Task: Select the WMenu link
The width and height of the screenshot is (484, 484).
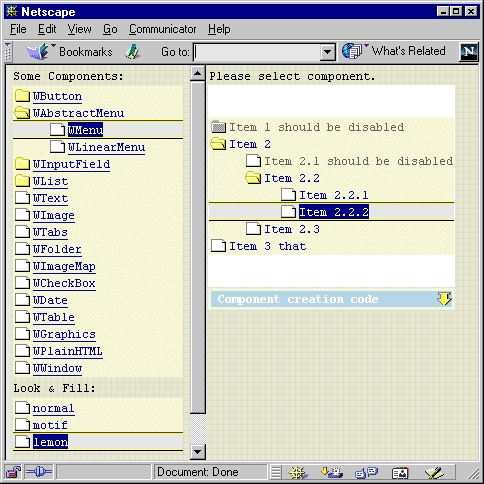Action: point(85,130)
